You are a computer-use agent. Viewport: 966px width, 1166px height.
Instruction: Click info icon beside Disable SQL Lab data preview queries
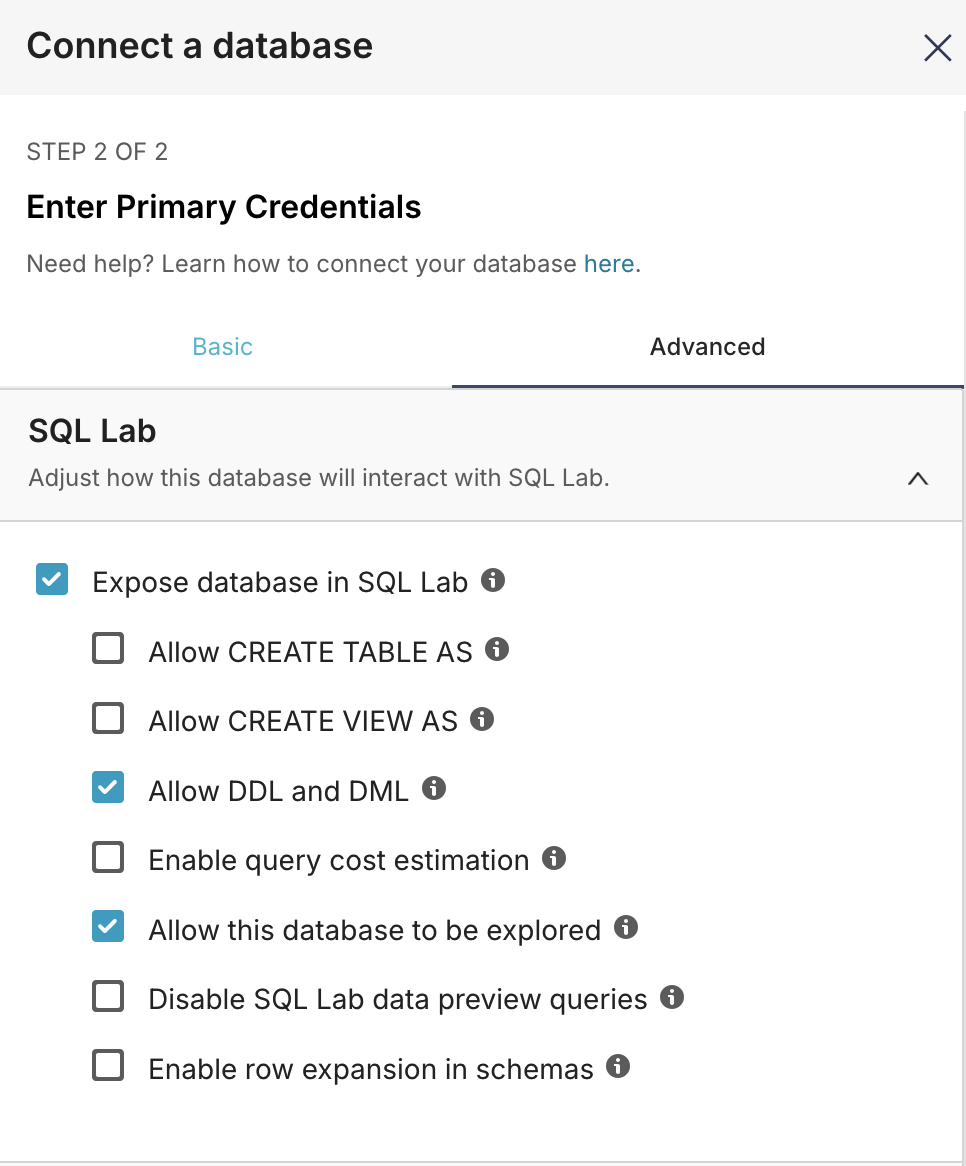(672, 997)
